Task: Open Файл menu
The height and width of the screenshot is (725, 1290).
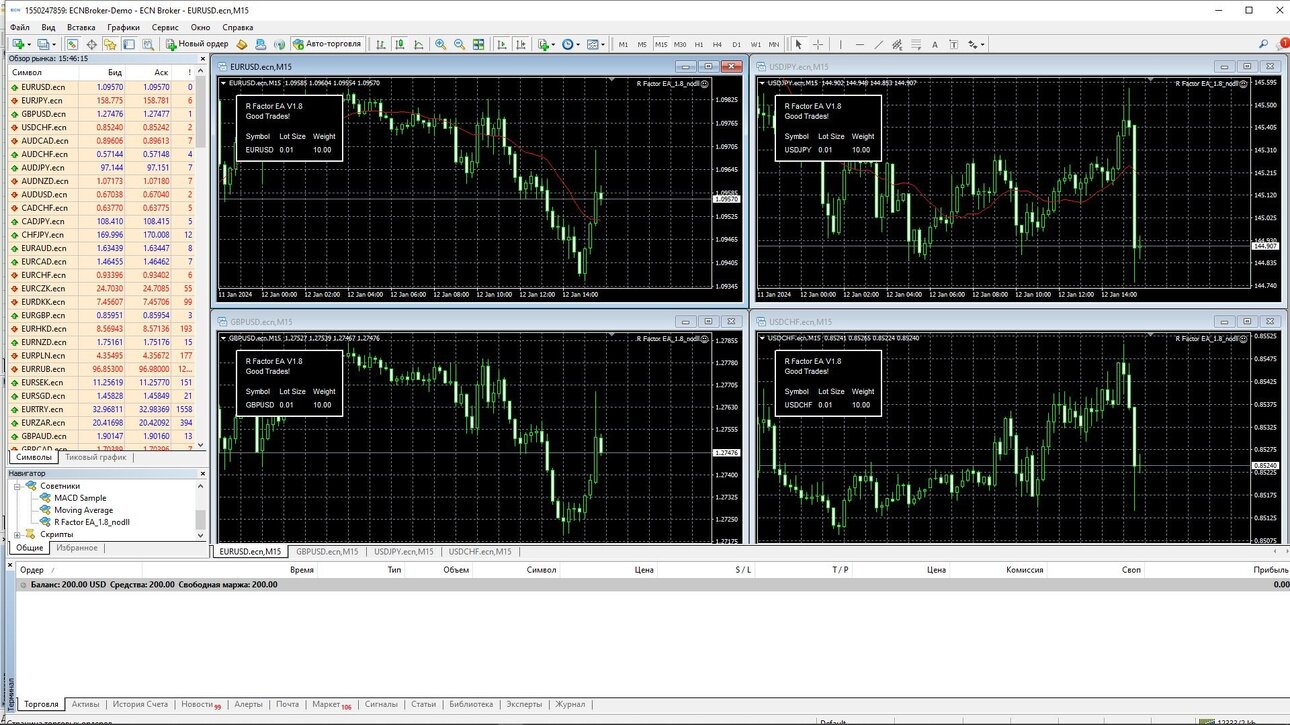Action: tap(19, 27)
